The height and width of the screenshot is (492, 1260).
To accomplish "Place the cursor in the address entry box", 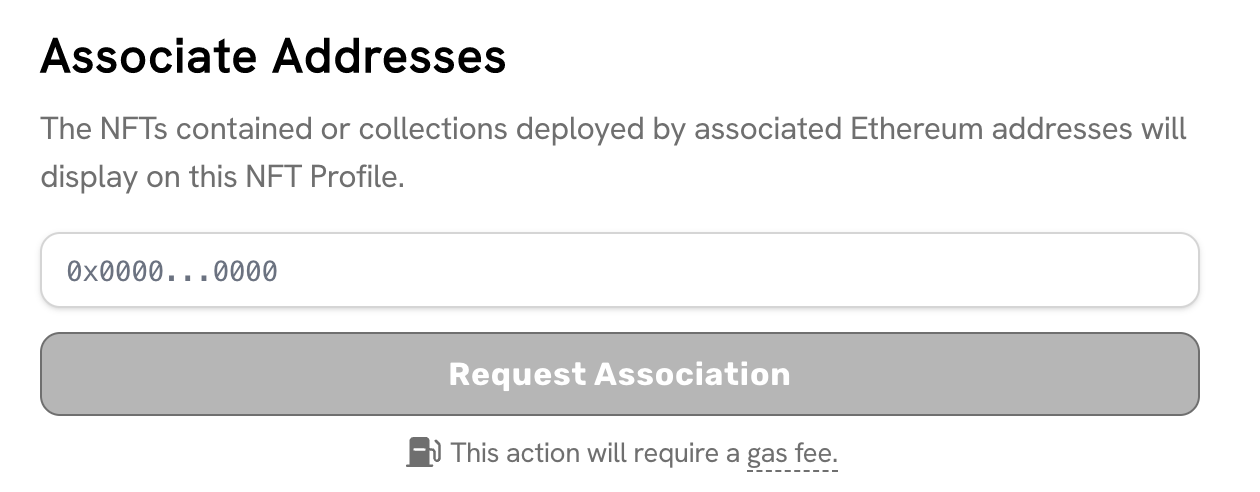I will pos(619,271).
